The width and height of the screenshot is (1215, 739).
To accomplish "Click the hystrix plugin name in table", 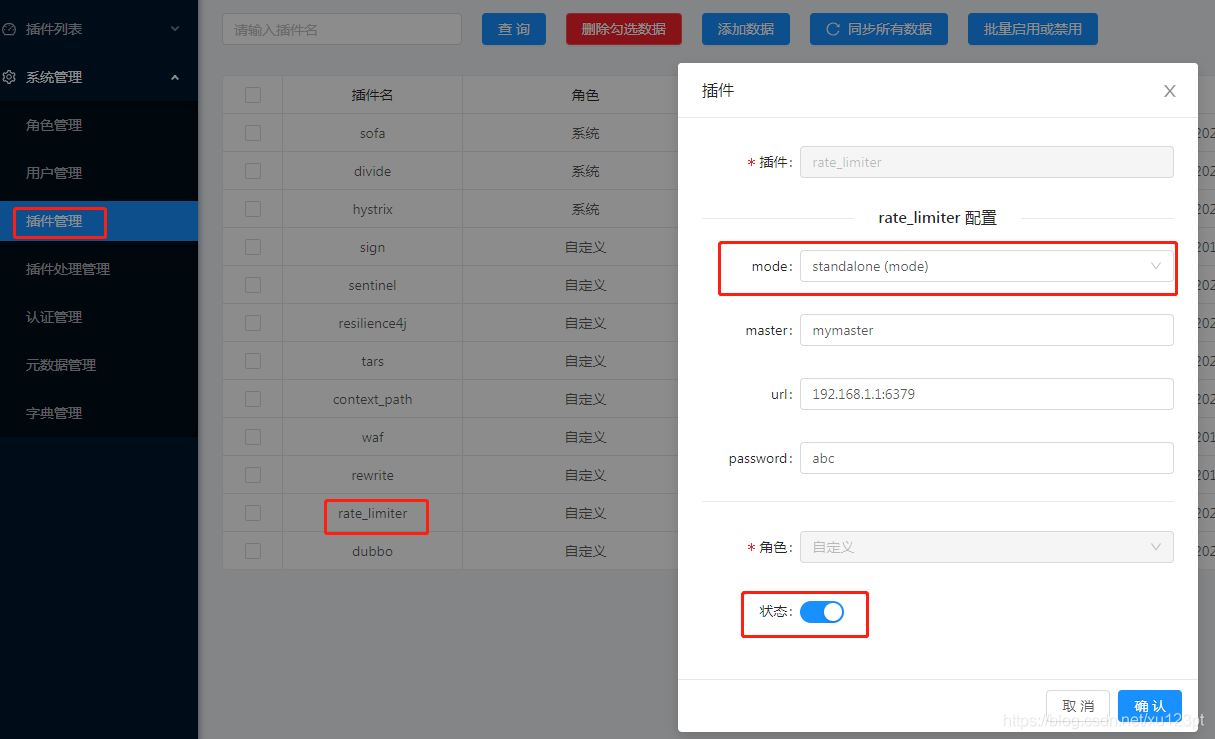I will tap(373, 209).
